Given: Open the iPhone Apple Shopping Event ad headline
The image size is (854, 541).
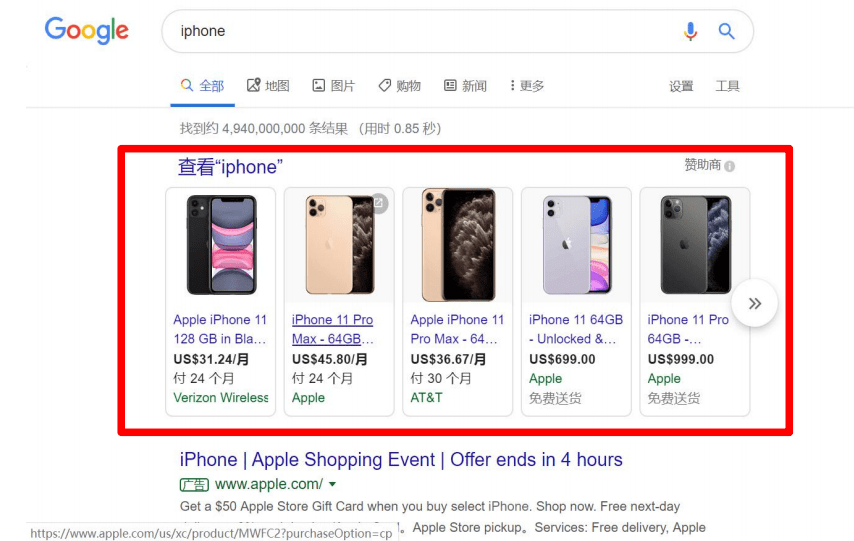Looking at the screenshot, I should [x=401, y=459].
